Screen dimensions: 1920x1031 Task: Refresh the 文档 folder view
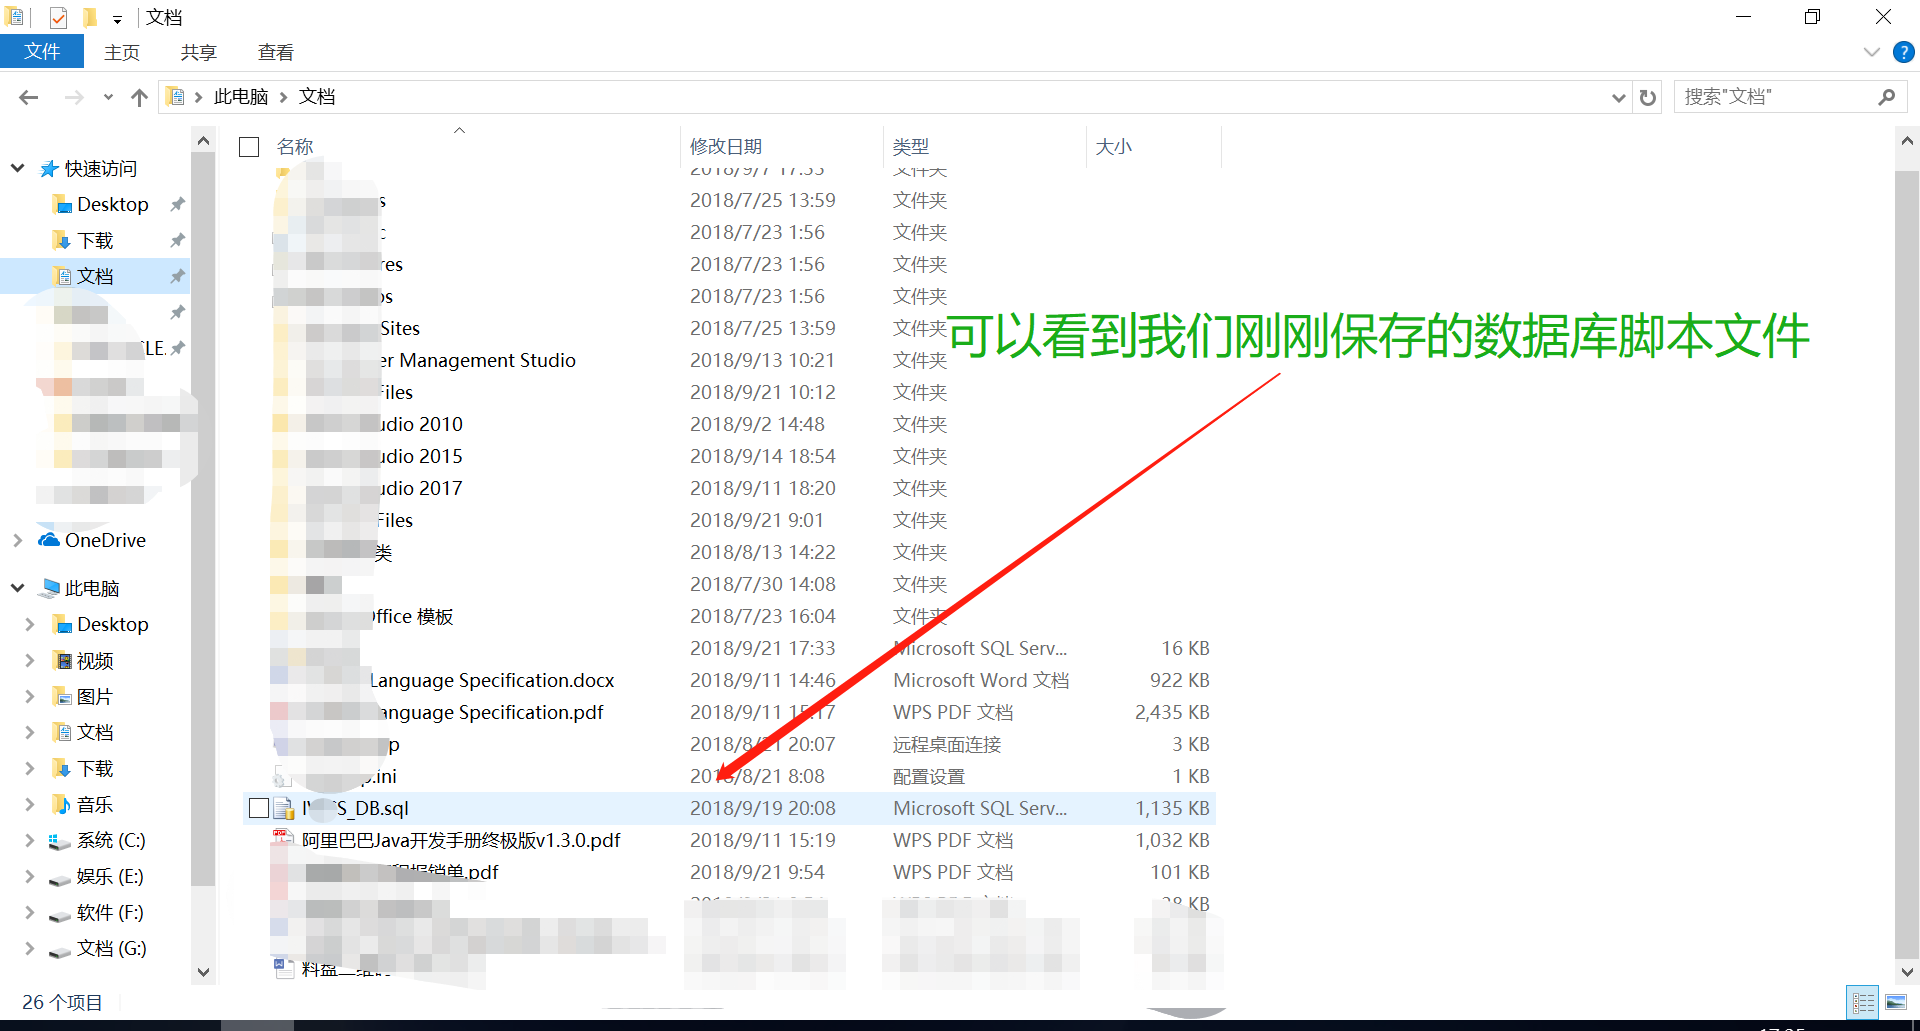click(1648, 97)
